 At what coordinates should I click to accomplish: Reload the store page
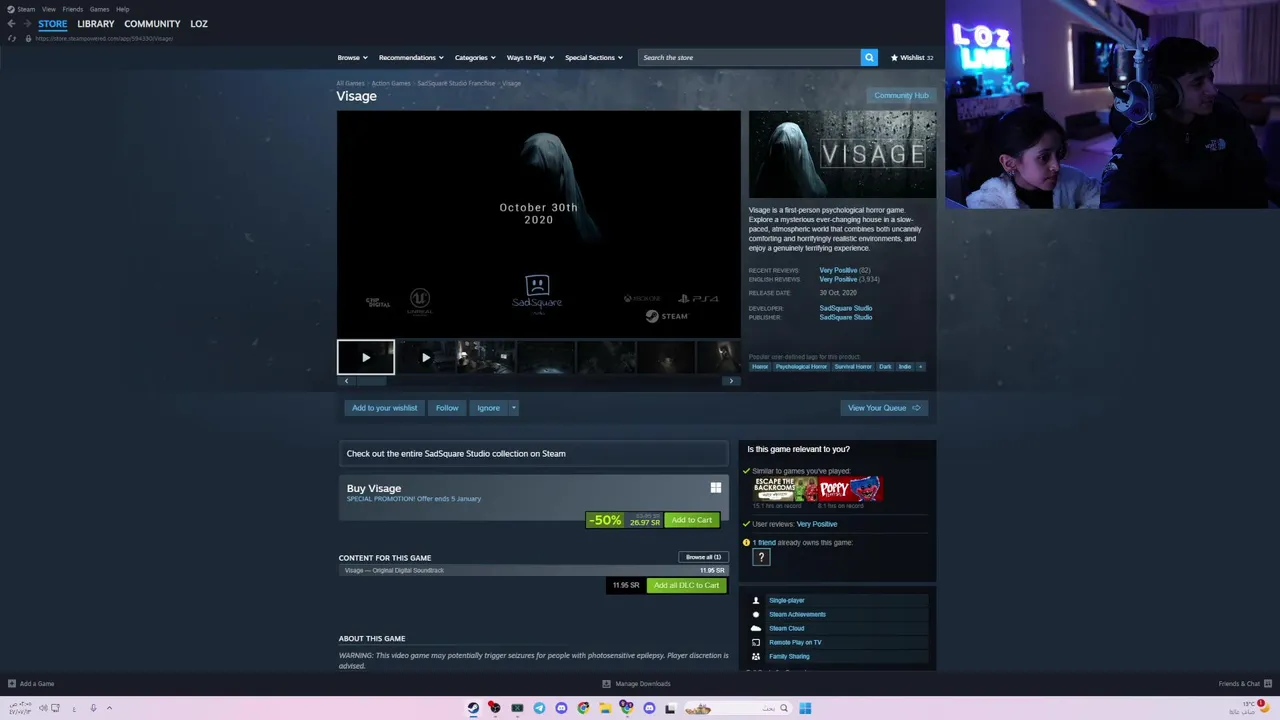(x=12, y=38)
